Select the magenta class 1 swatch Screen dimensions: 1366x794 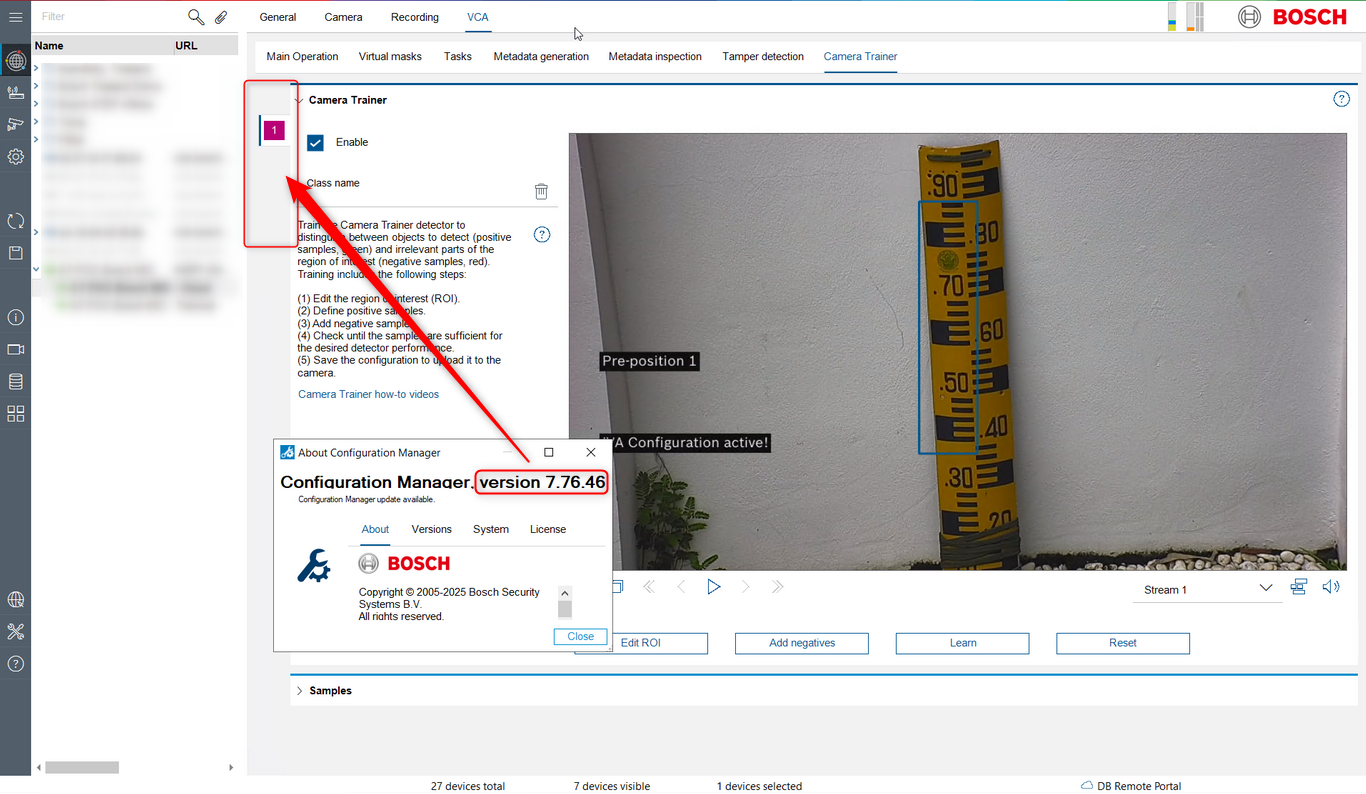click(x=274, y=130)
